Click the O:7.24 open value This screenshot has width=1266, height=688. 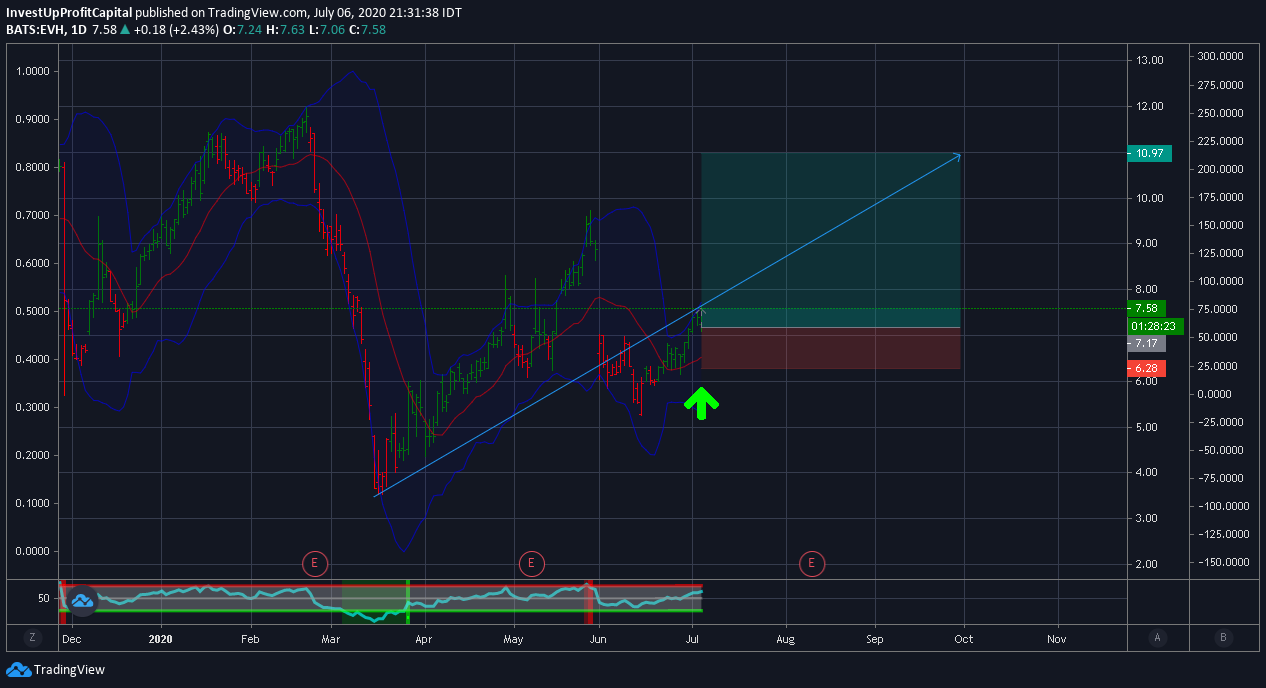pyautogui.click(x=242, y=30)
